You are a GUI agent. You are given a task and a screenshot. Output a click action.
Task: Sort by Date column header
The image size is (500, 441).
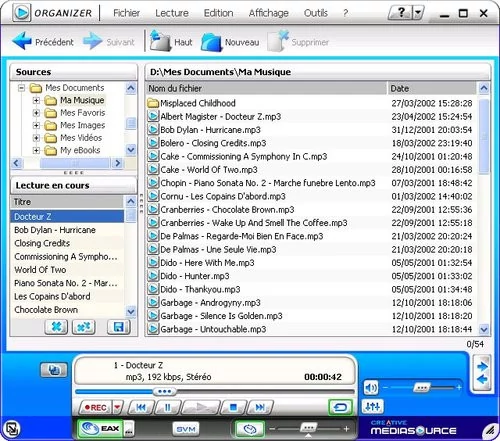(x=432, y=88)
